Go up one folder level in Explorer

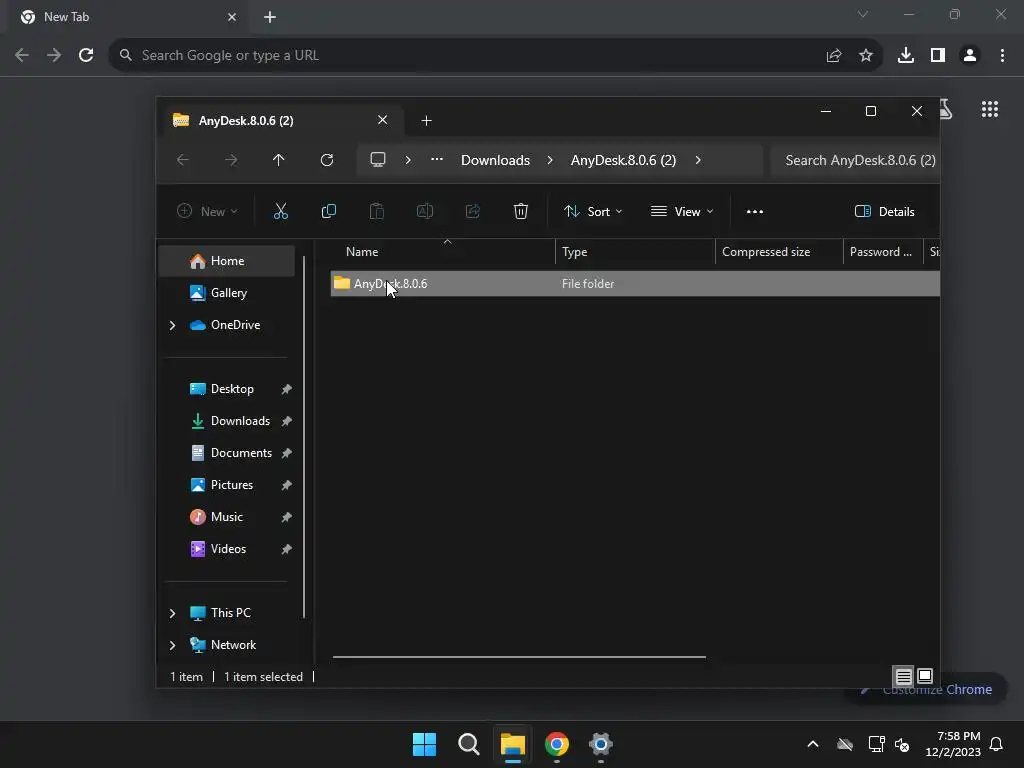coord(279,160)
